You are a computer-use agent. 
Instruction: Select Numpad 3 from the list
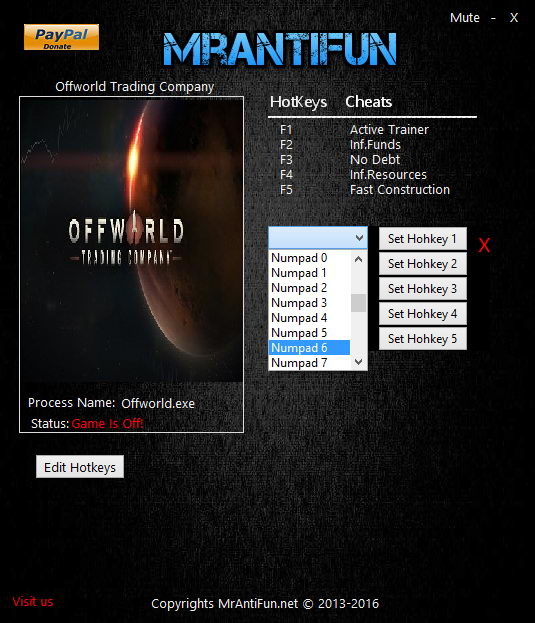(309, 303)
